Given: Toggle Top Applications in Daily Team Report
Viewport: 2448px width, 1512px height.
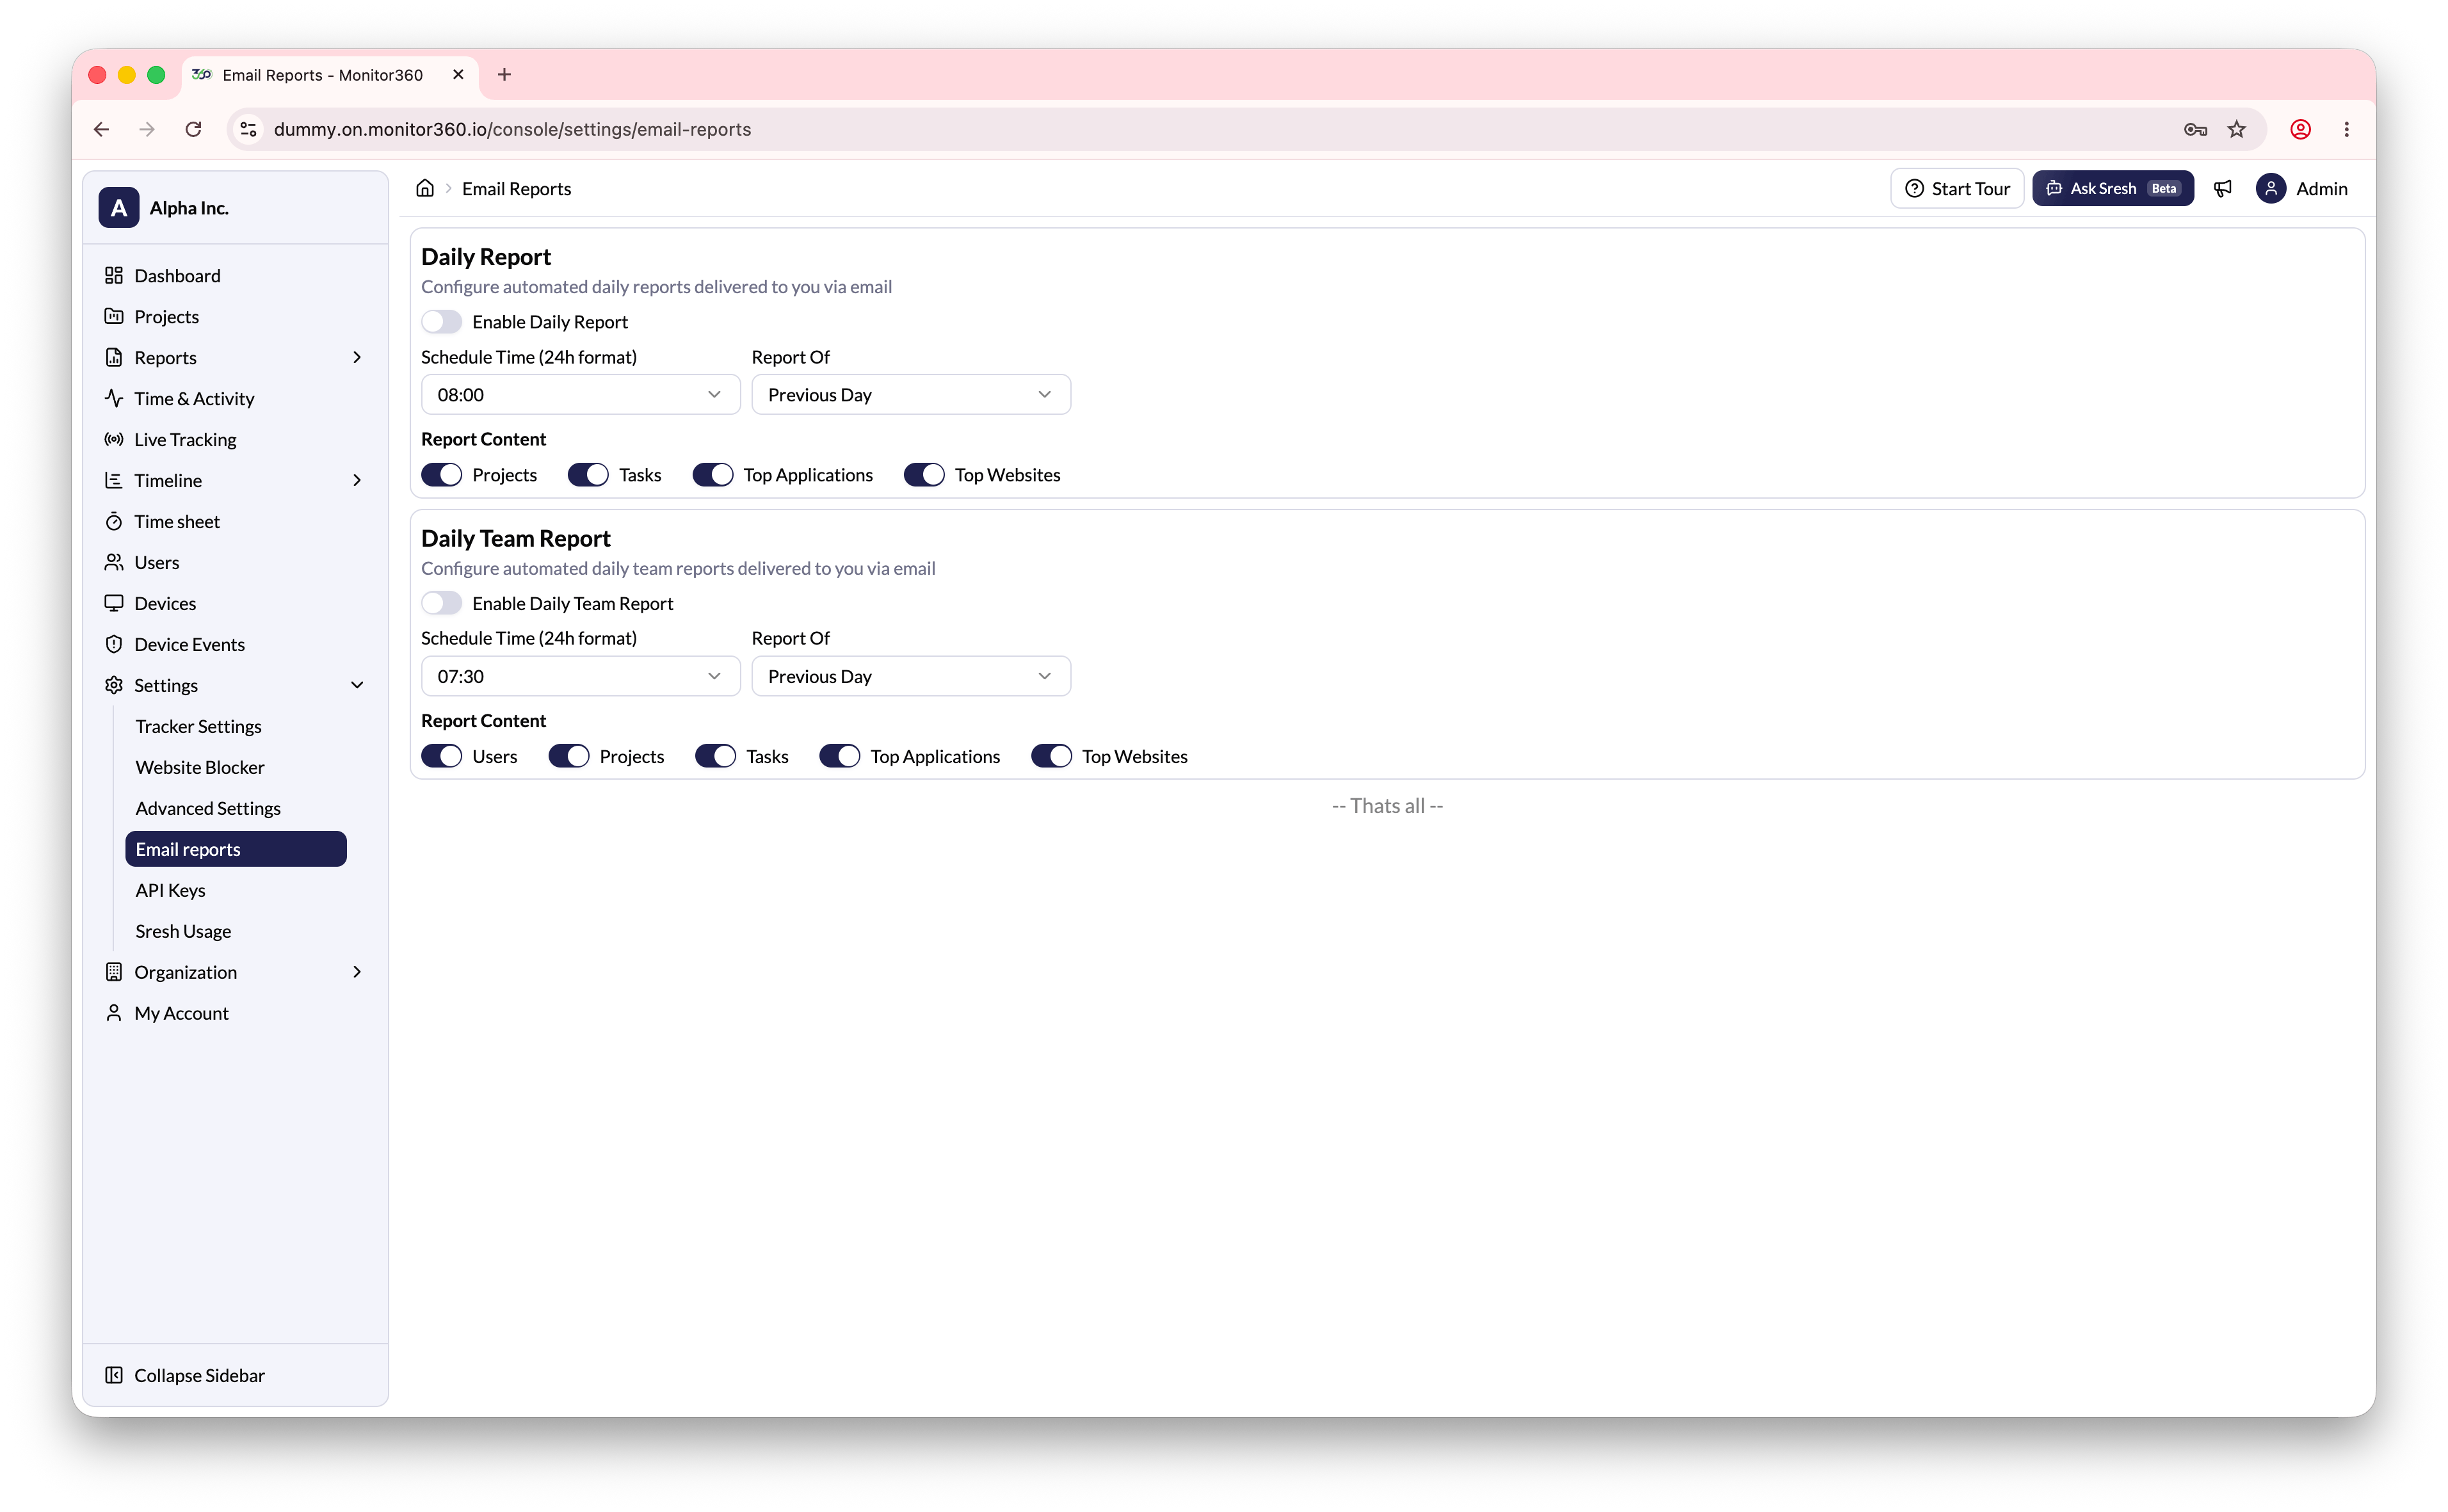Looking at the screenshot, I should click(x=840, y=756).
